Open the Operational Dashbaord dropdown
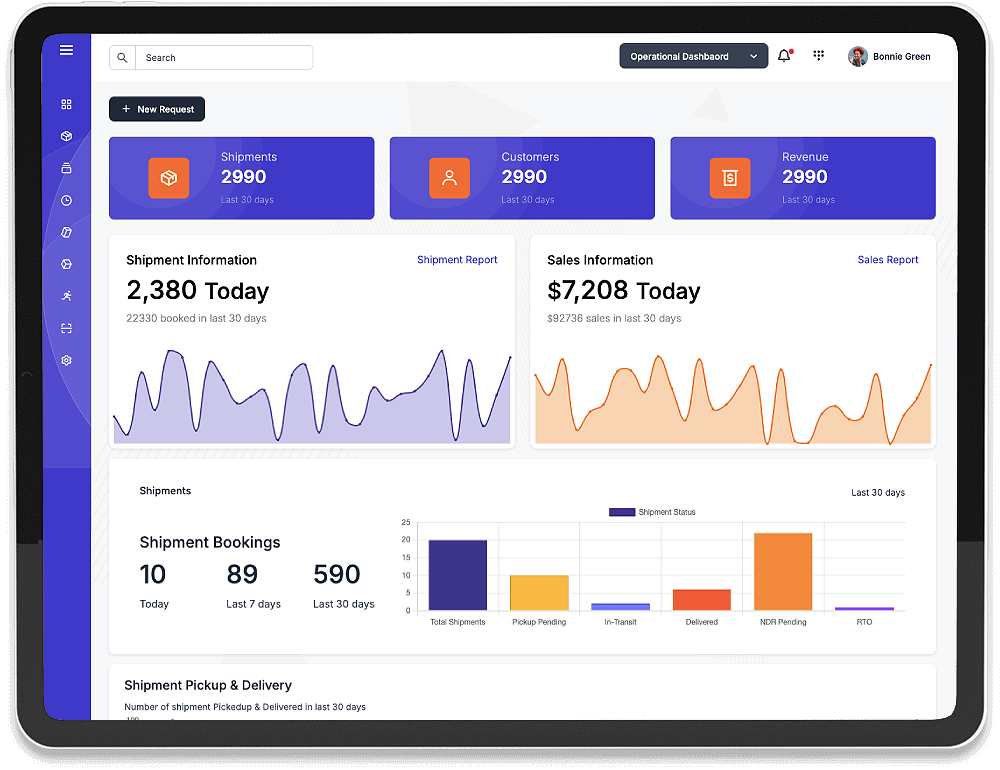The image size is (1000, 770). (693, 56)
